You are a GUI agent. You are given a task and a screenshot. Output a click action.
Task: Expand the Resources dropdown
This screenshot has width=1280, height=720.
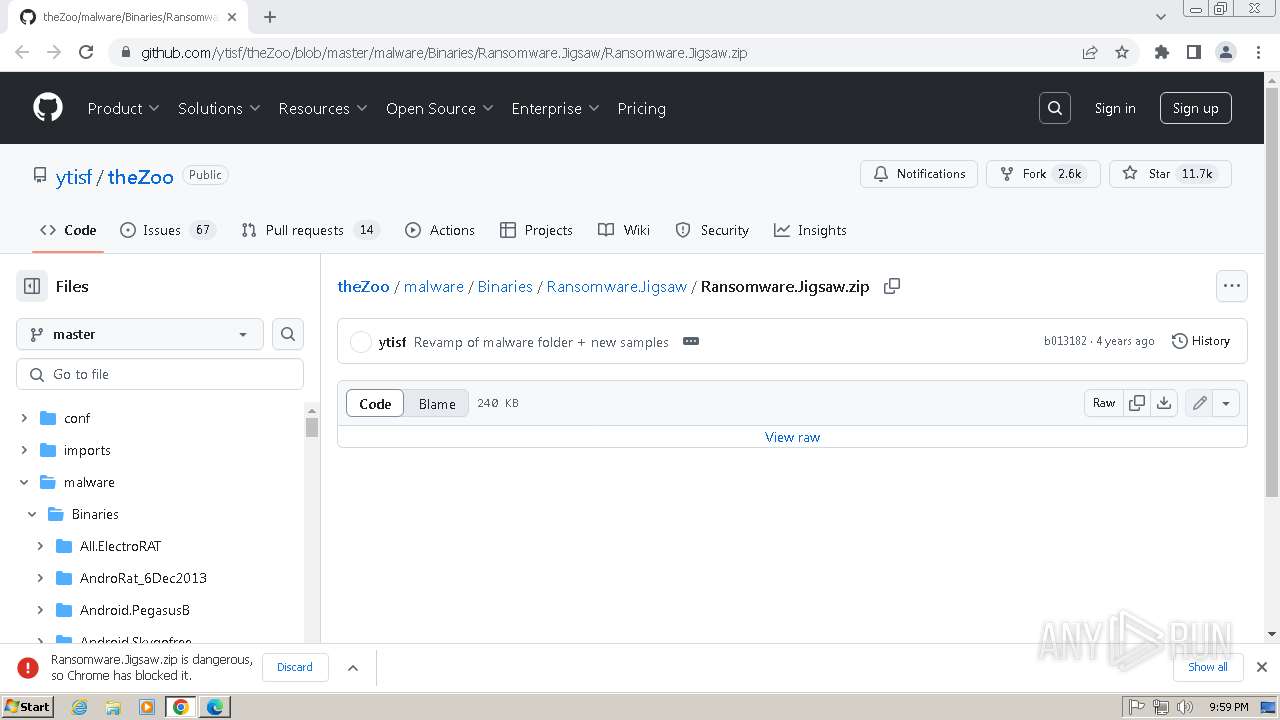[x=323, y=108]
